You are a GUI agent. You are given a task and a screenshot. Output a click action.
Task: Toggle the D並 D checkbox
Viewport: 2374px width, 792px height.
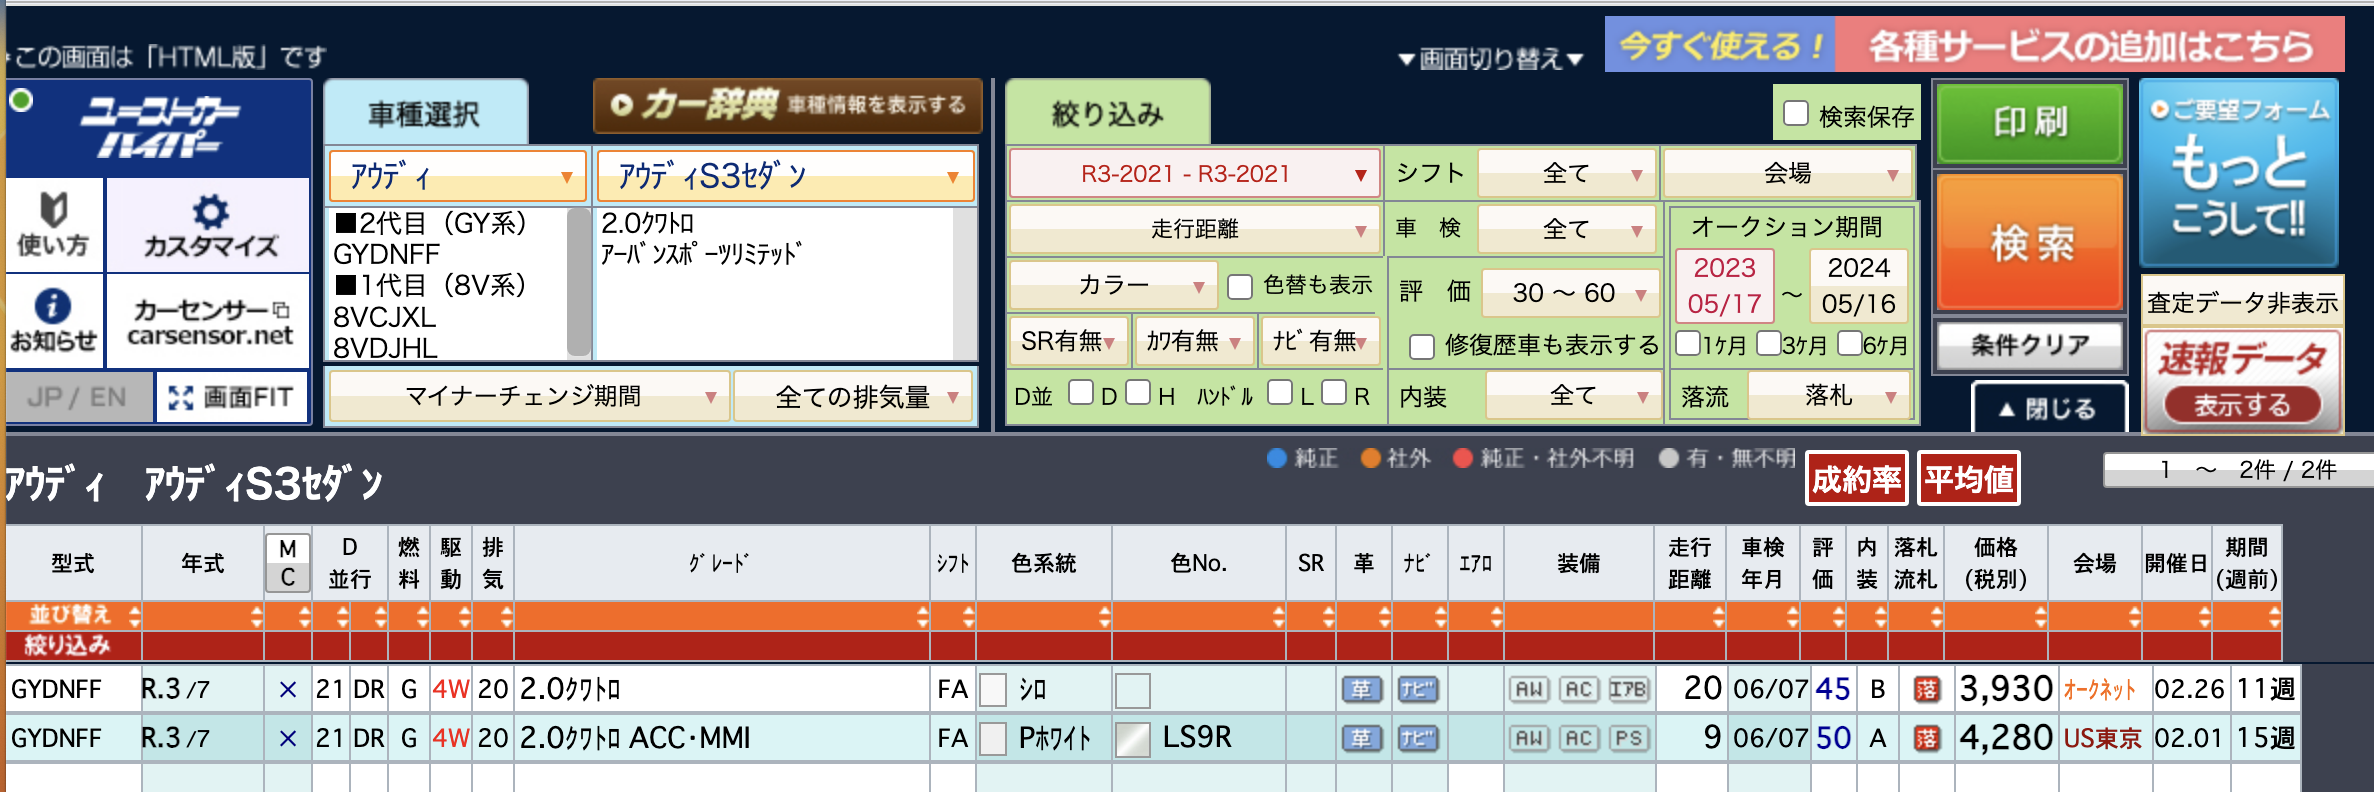(1080, 392)
